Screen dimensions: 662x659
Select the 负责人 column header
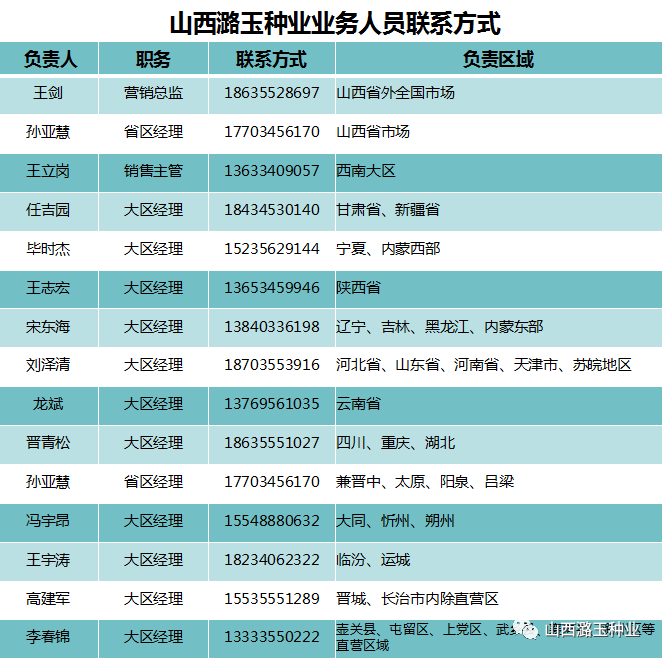[50, 59]
